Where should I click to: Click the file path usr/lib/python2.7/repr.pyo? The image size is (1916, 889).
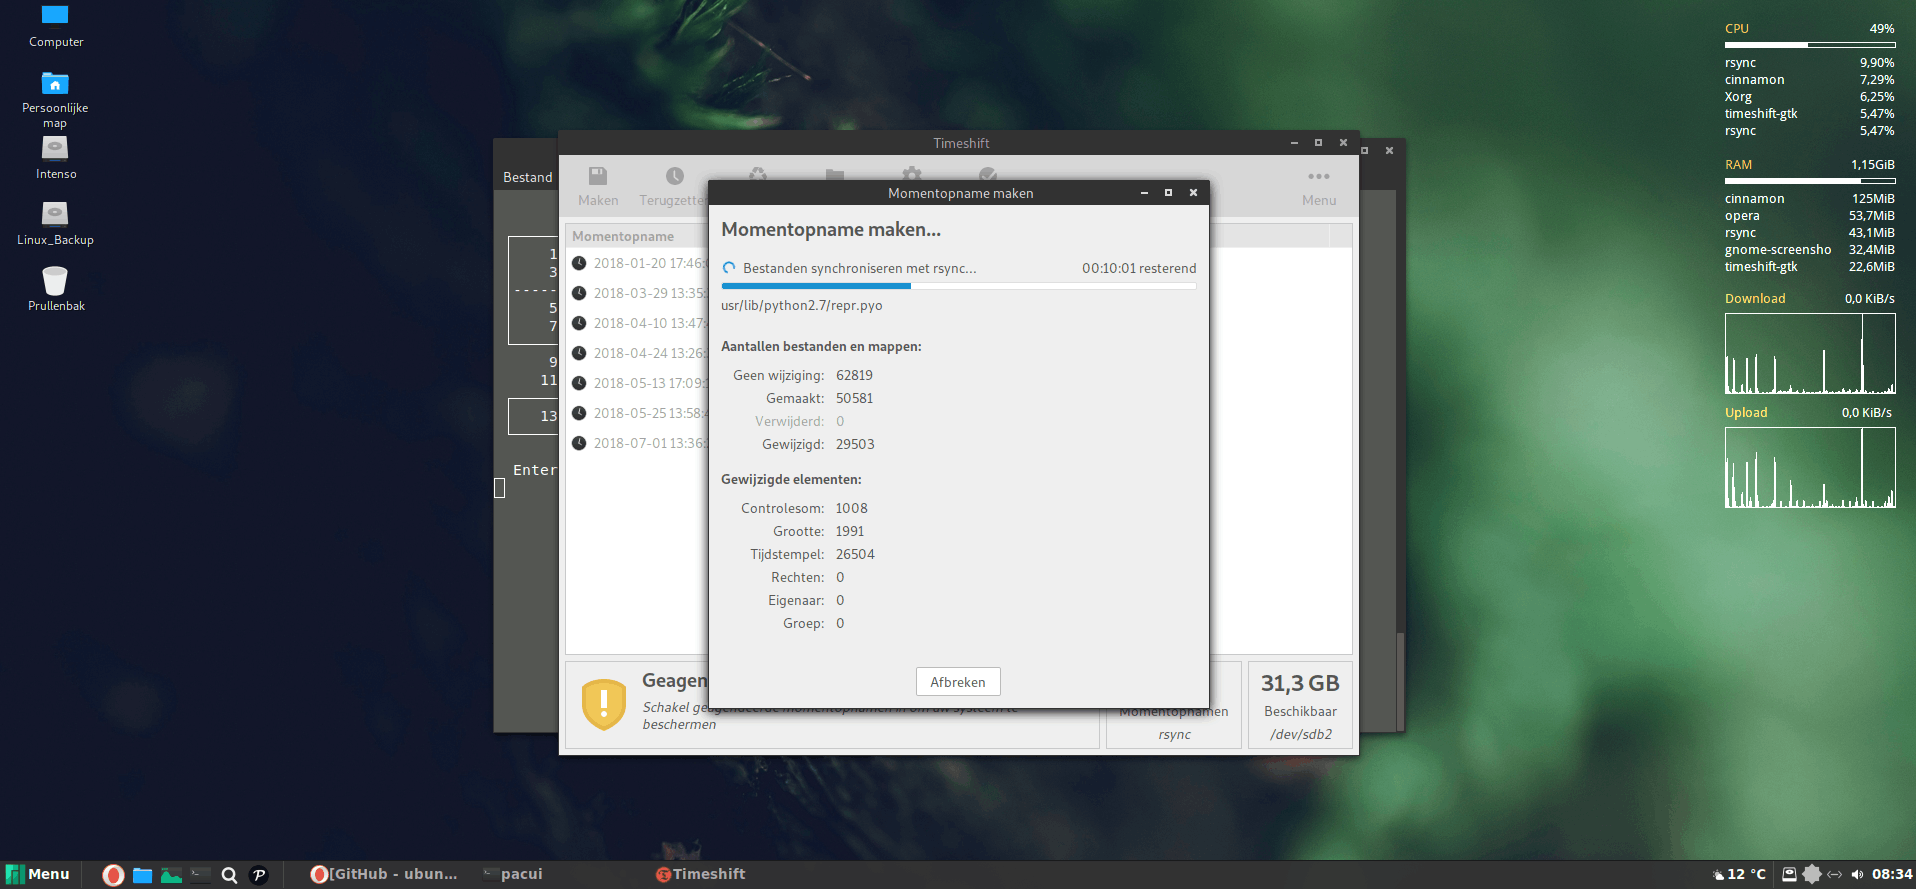802,306
